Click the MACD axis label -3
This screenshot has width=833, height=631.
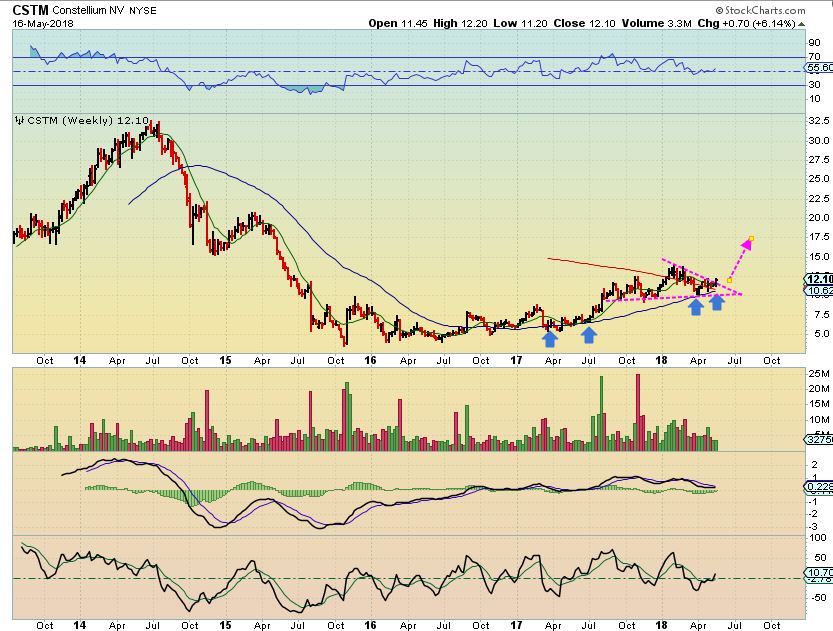[813, 527]
